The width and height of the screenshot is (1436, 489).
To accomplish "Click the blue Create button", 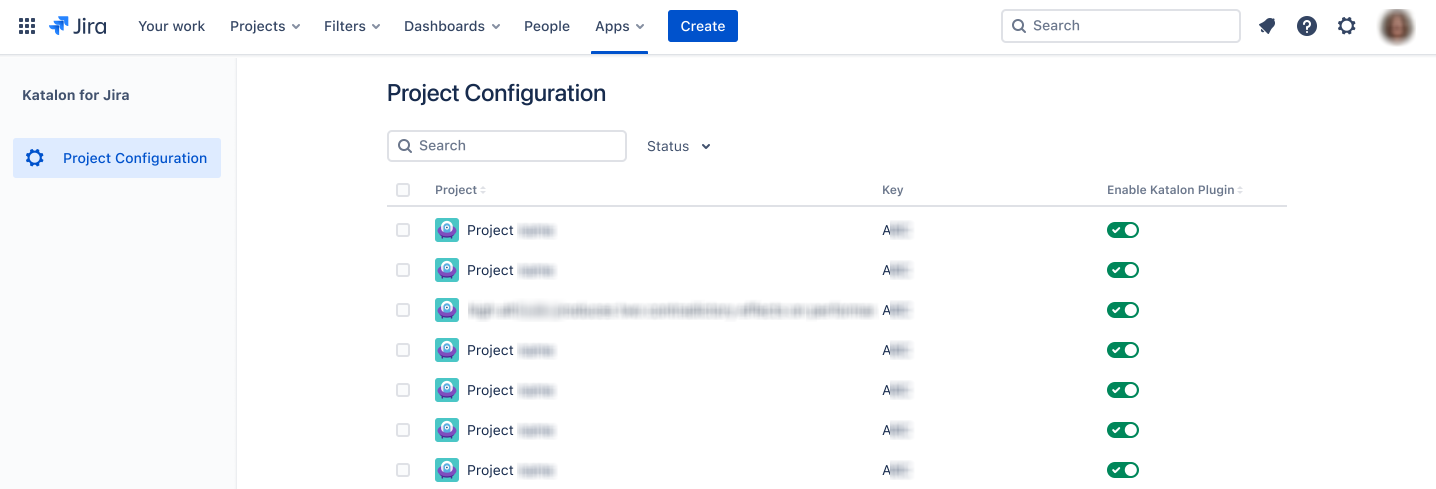I will [703, 26].
